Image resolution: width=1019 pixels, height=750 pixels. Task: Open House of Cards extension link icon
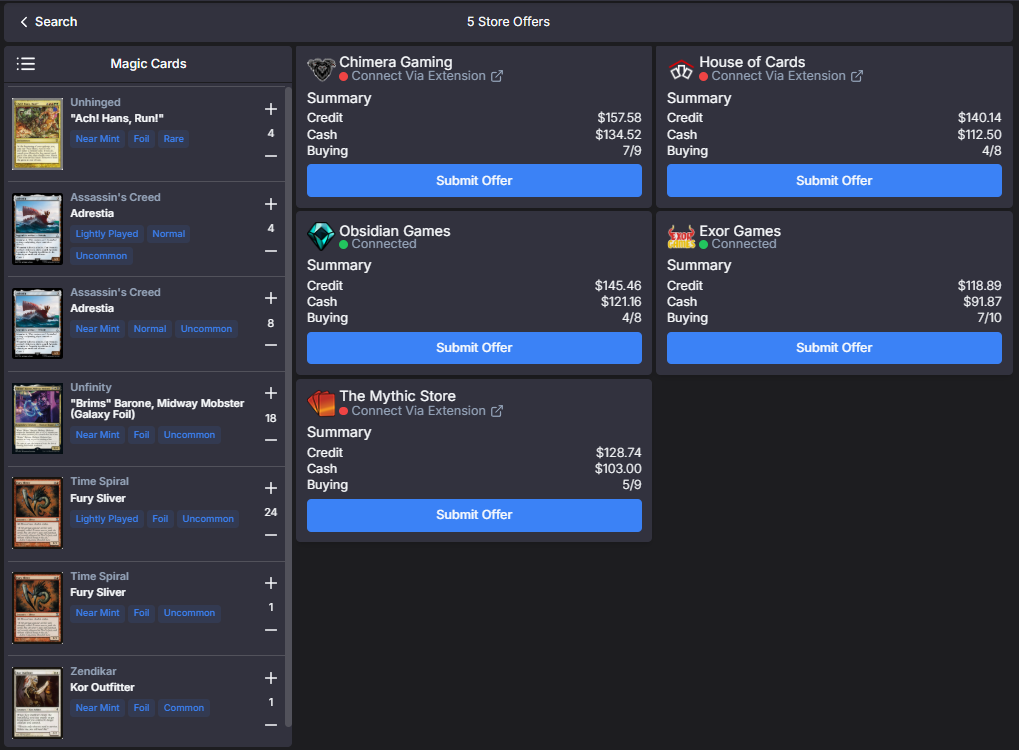coord(857,76)
